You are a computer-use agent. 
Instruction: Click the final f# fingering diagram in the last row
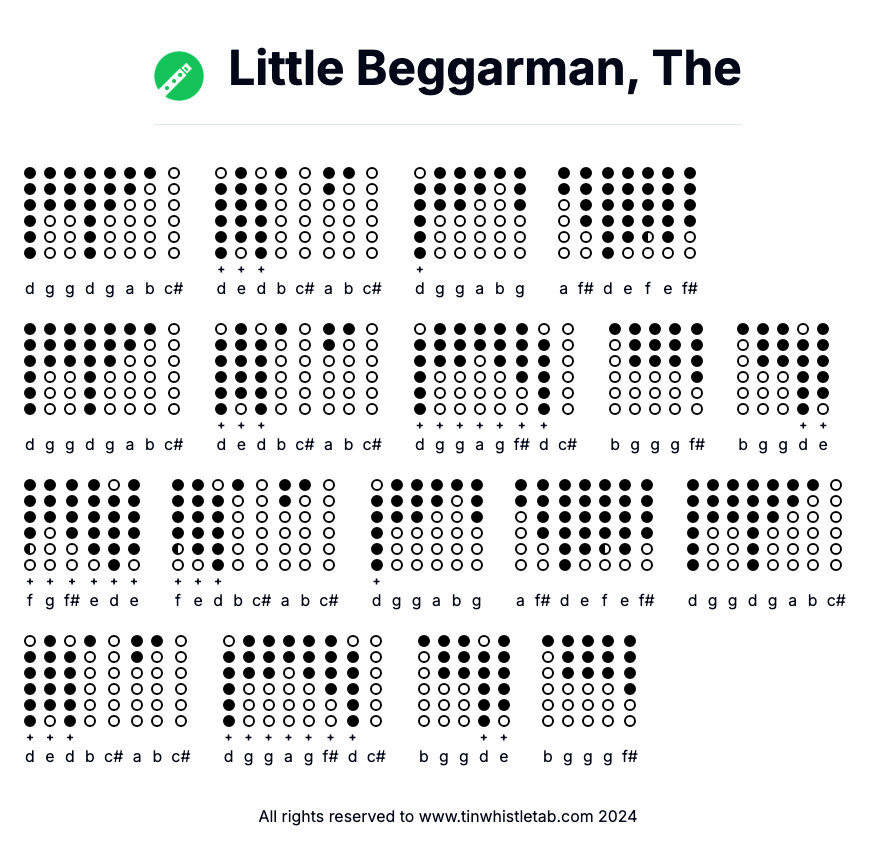tap(630, 680)
